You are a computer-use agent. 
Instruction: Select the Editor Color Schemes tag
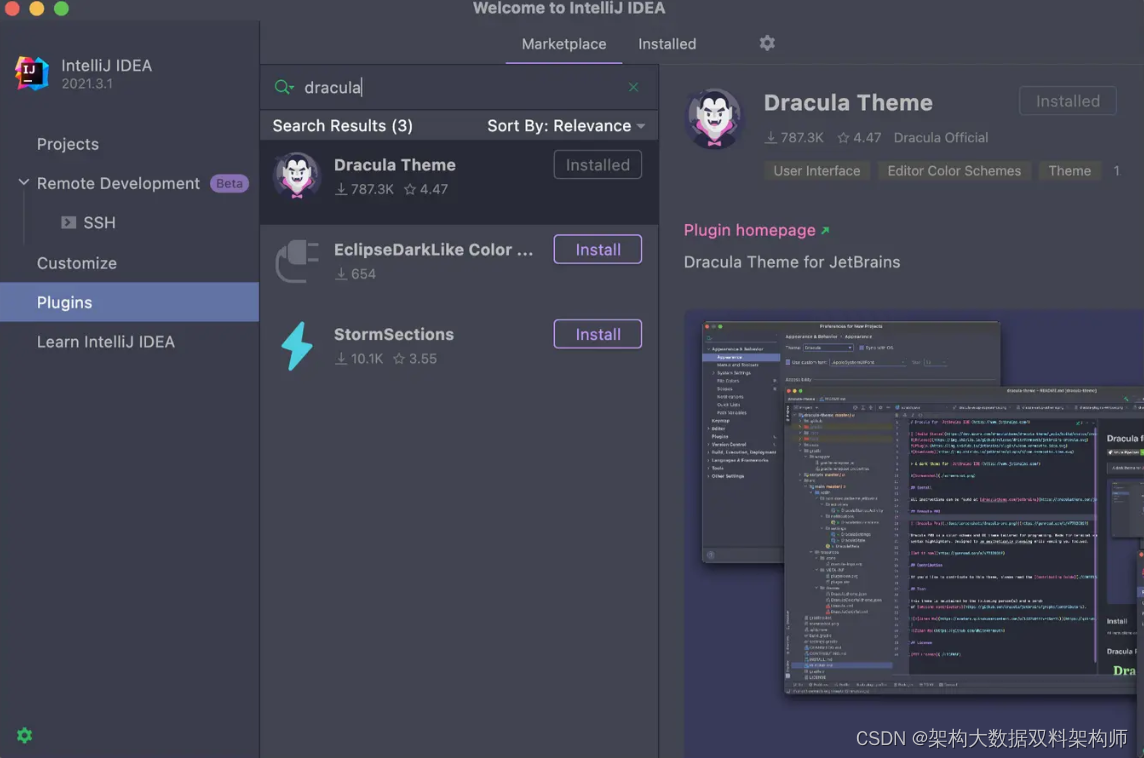[954, 171]
